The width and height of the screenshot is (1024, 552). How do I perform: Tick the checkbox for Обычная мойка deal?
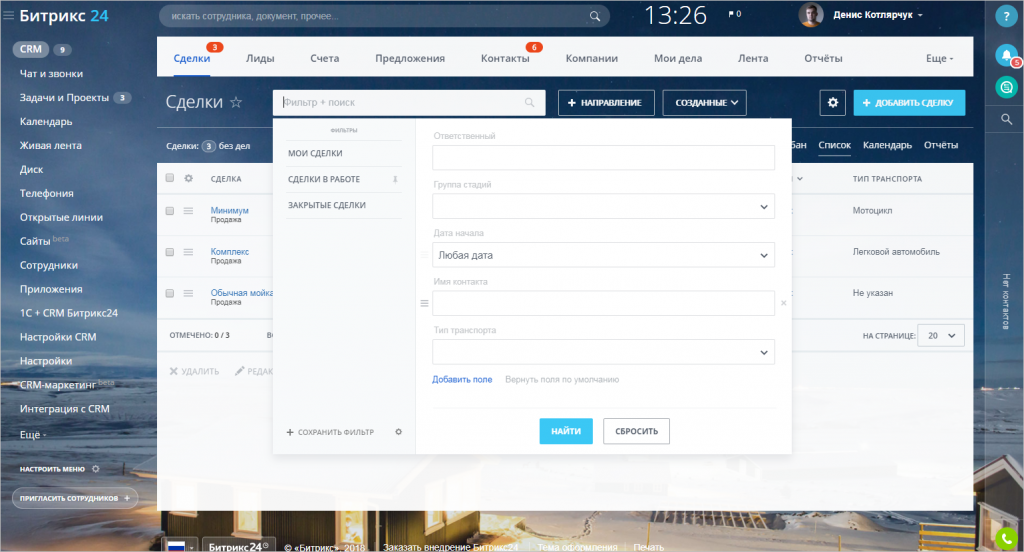click(x=170, y=293)
